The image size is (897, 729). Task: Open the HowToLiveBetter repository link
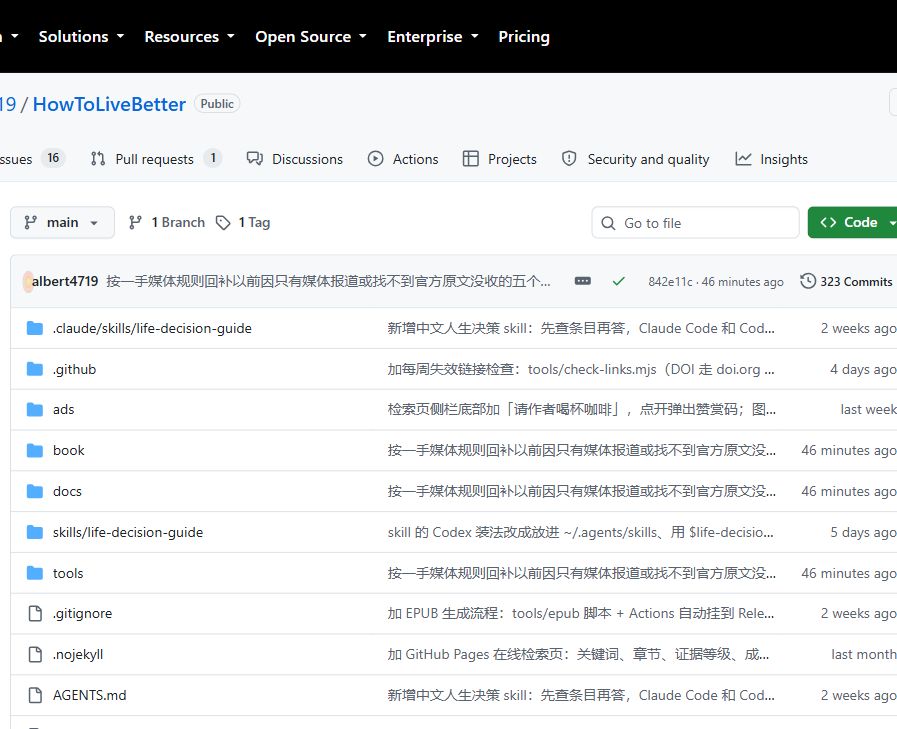[x=109, y=104]
